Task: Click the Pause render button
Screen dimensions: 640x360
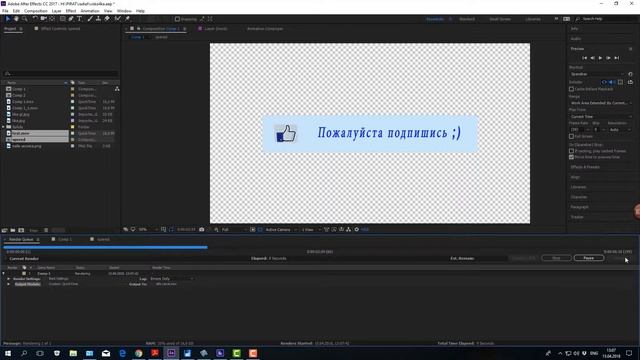Action: (x=589, y=258)
